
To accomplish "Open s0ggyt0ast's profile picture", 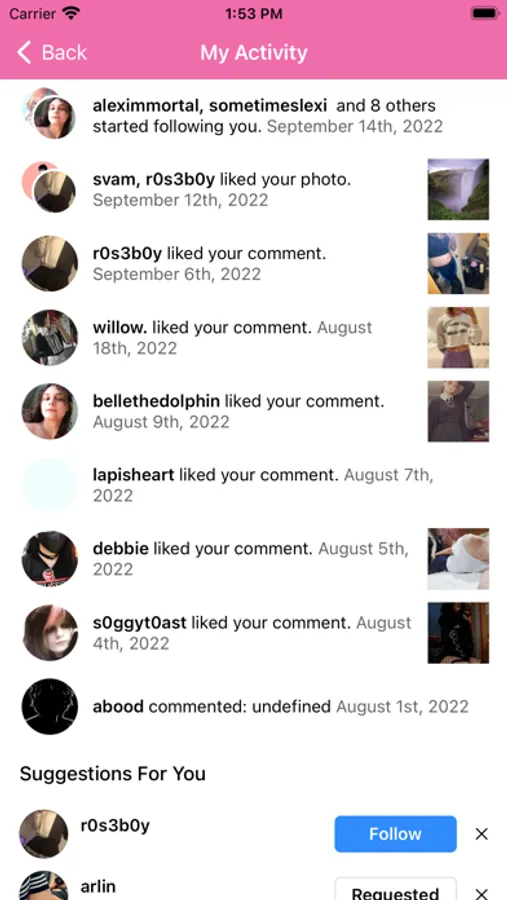I will [x=49, y=633].
